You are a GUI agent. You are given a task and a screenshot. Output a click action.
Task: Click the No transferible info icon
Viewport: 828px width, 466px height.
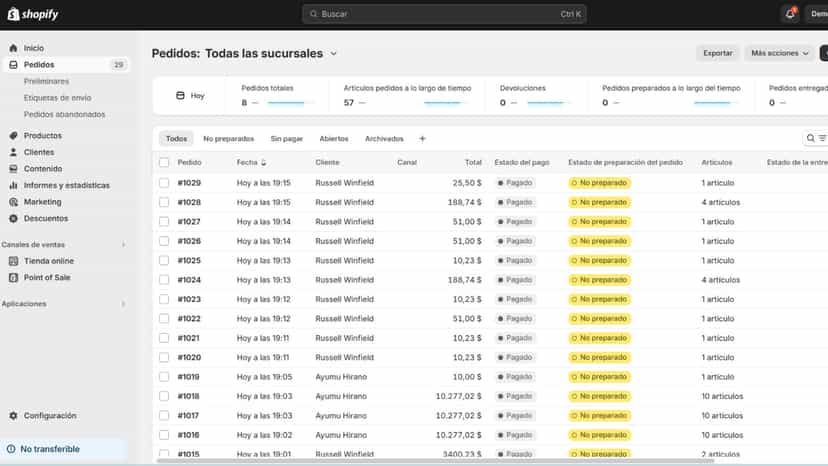point(11,449)
